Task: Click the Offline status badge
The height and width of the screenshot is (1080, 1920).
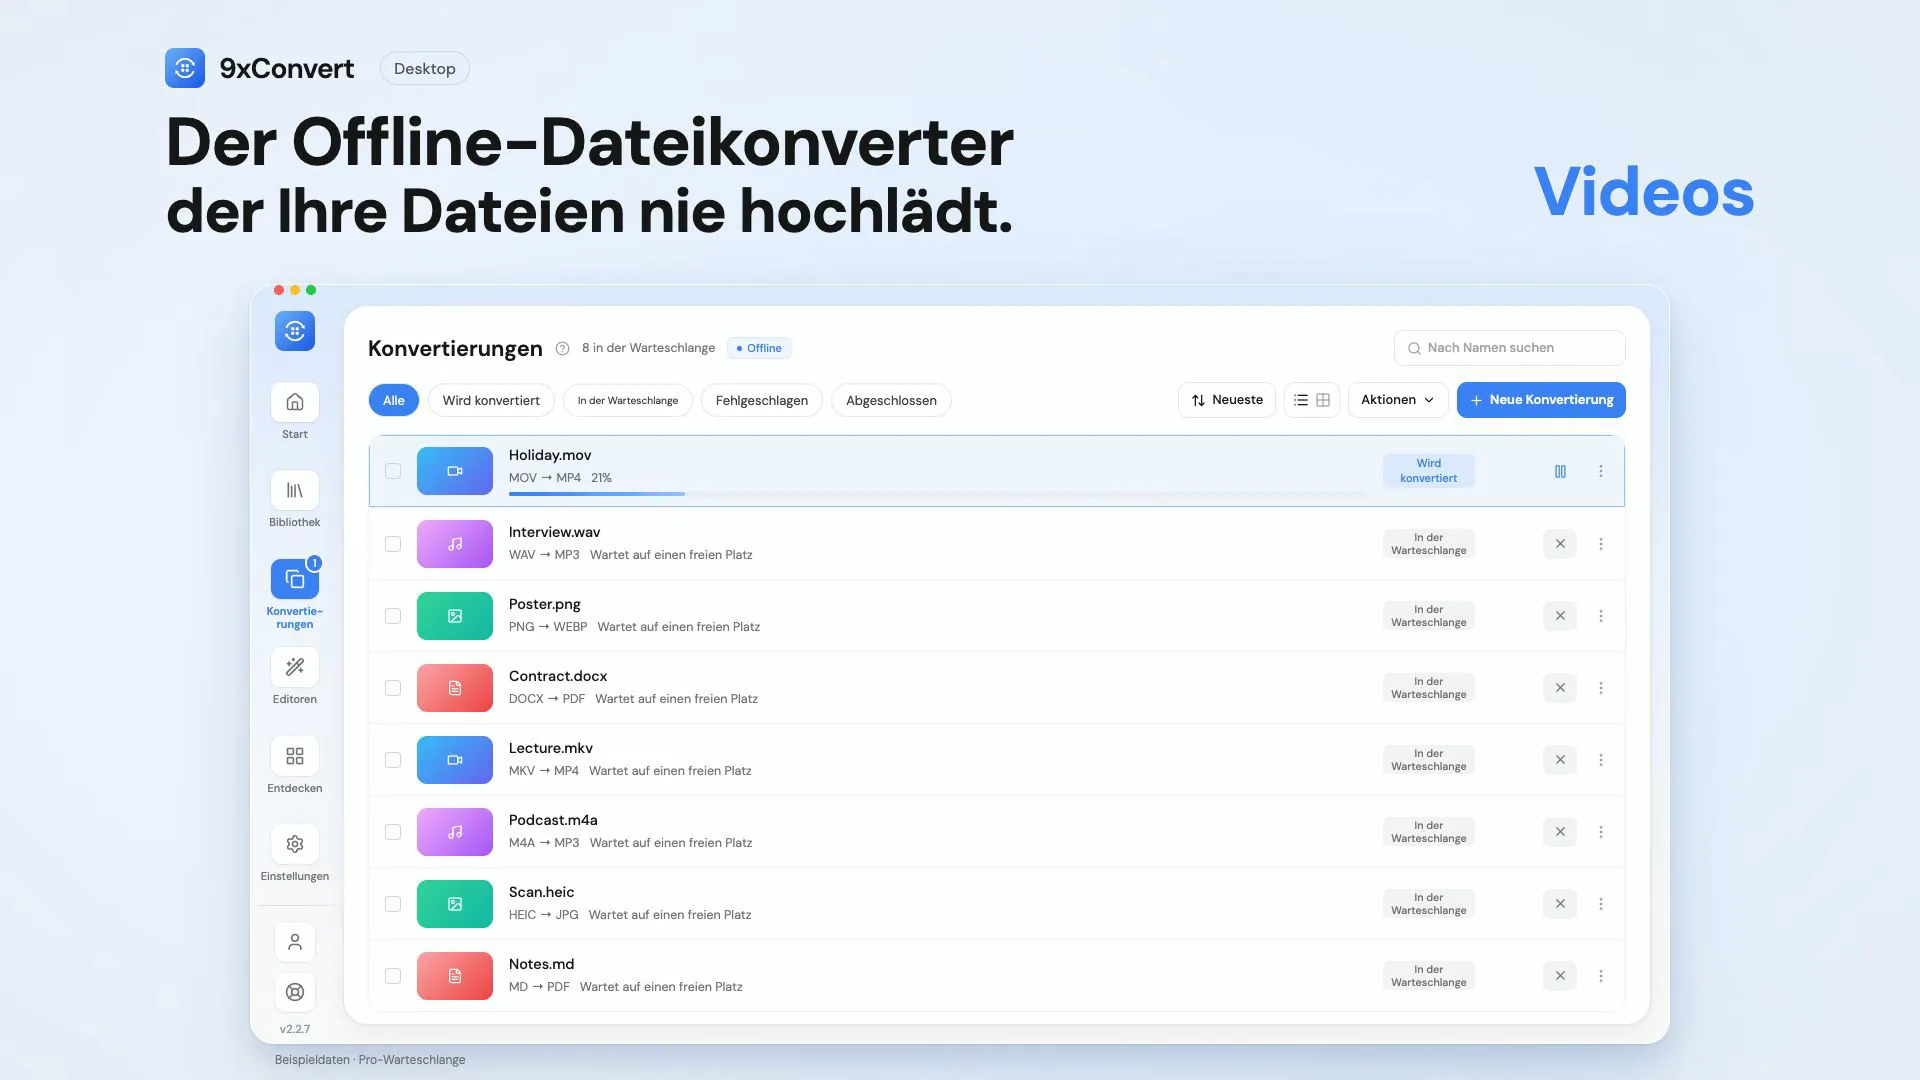Action: pos(759,348)
